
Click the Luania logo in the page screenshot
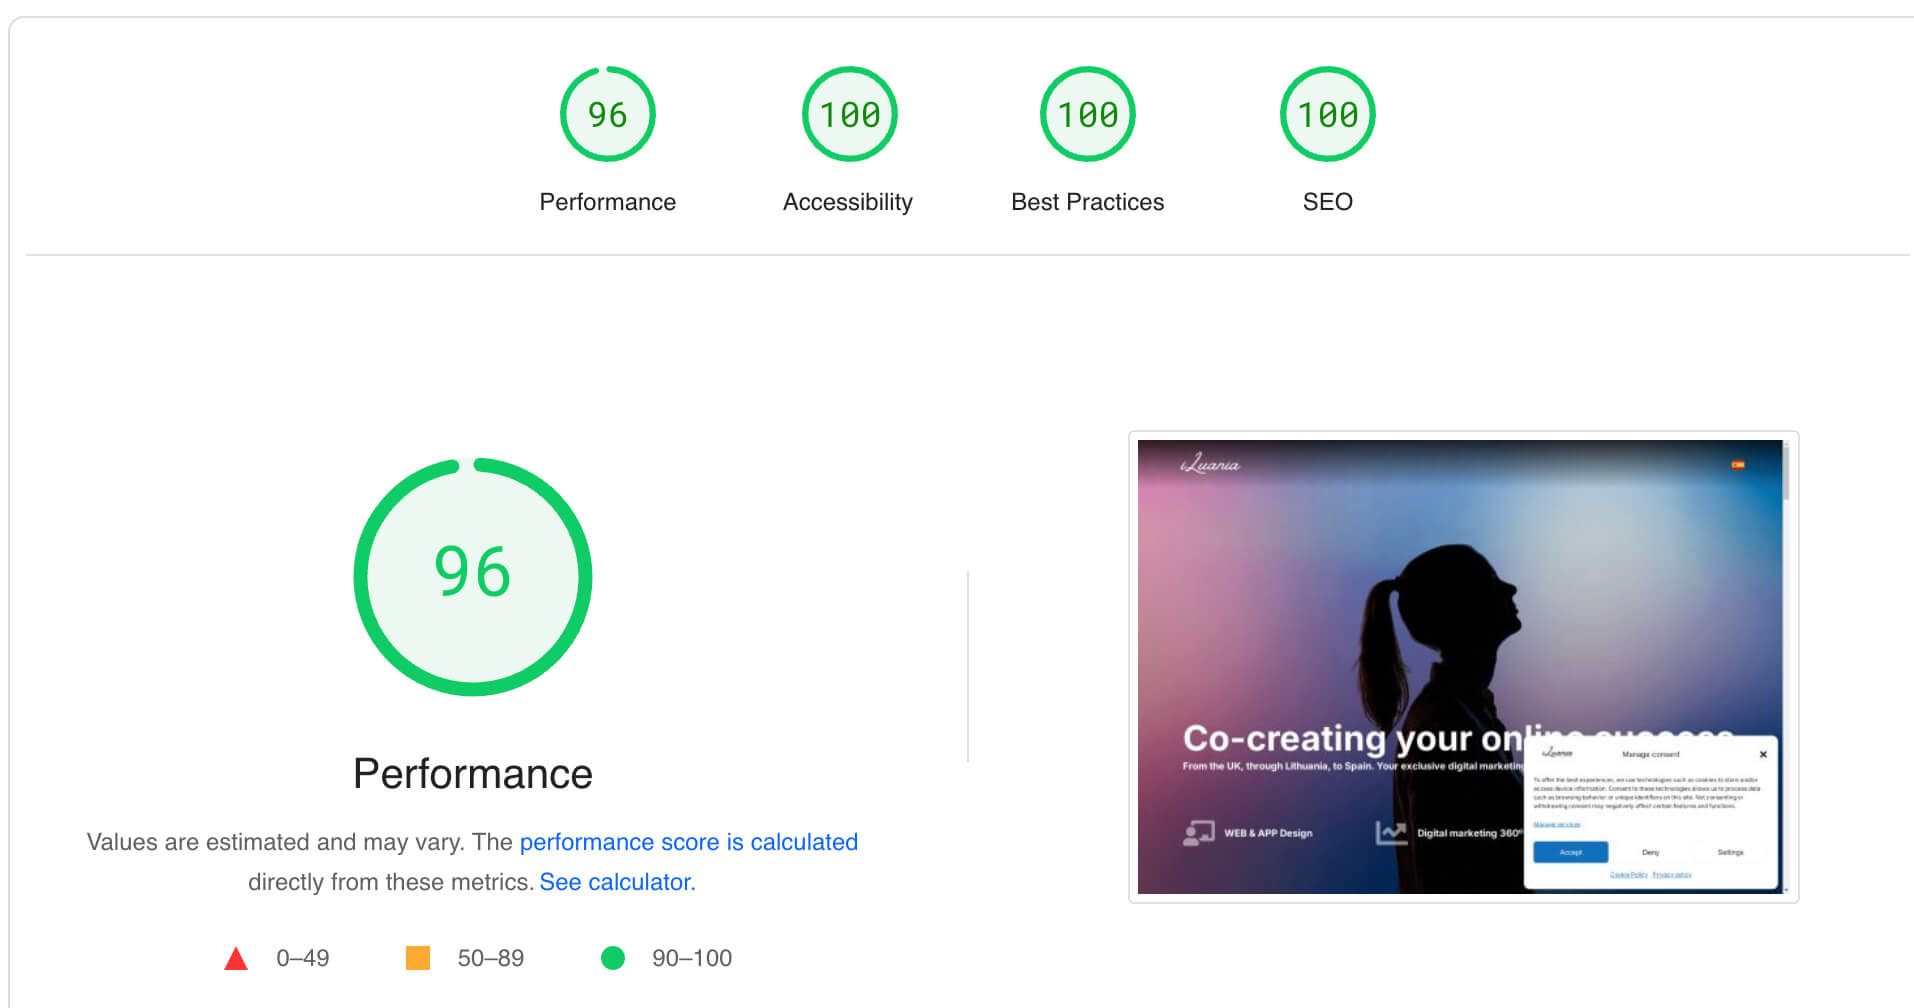tap(1210, 465)
